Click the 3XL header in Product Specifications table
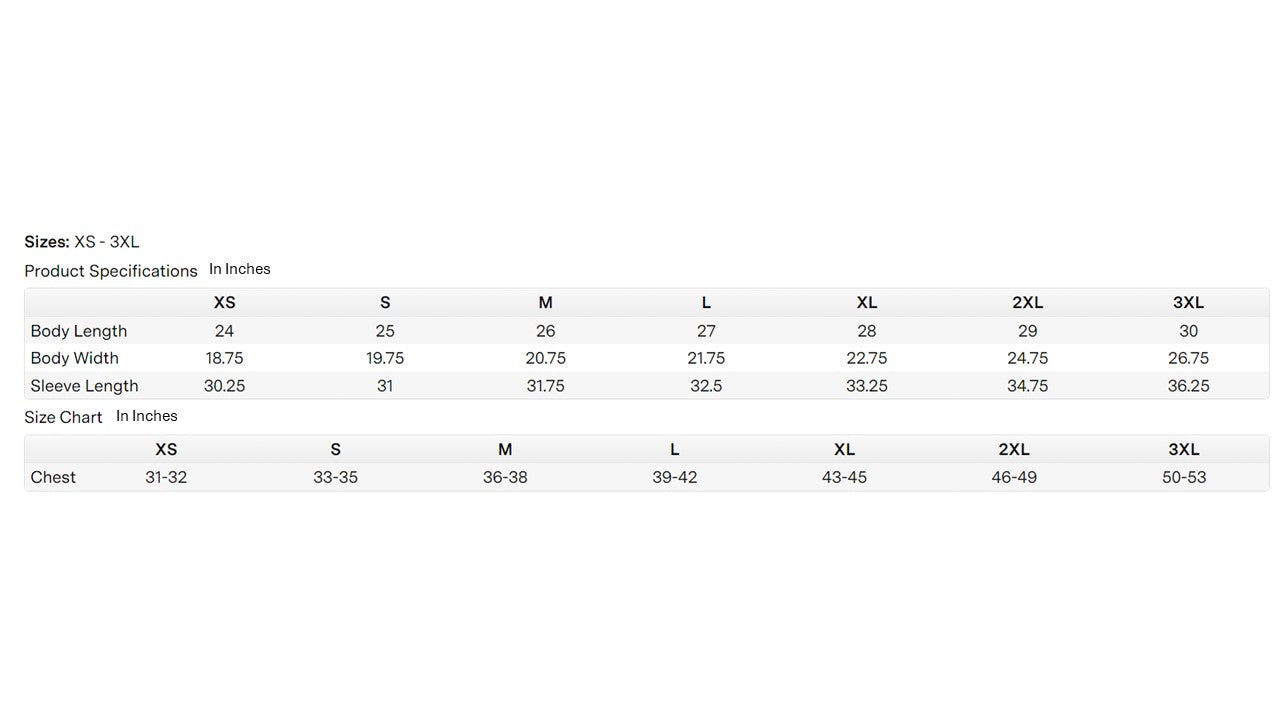 click(x=1188, y=303)
